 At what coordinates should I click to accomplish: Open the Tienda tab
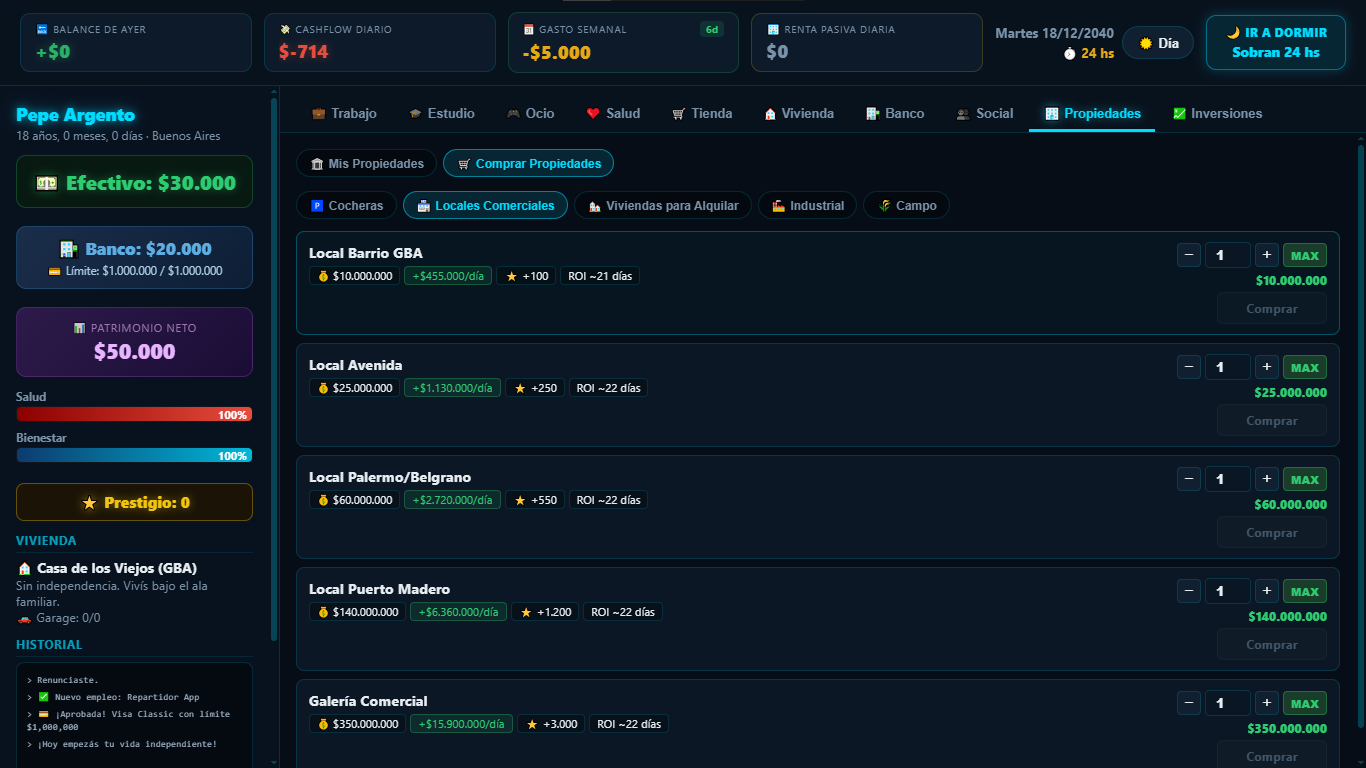tap(702, 113)
